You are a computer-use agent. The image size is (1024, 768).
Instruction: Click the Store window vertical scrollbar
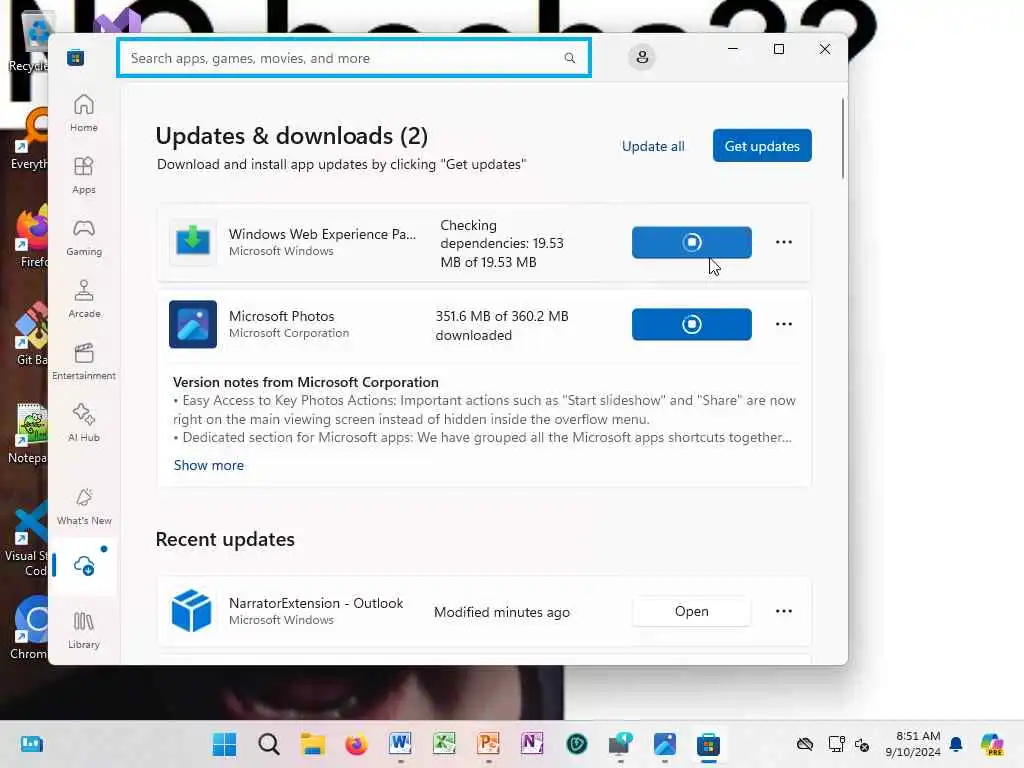tap(842, 138)
